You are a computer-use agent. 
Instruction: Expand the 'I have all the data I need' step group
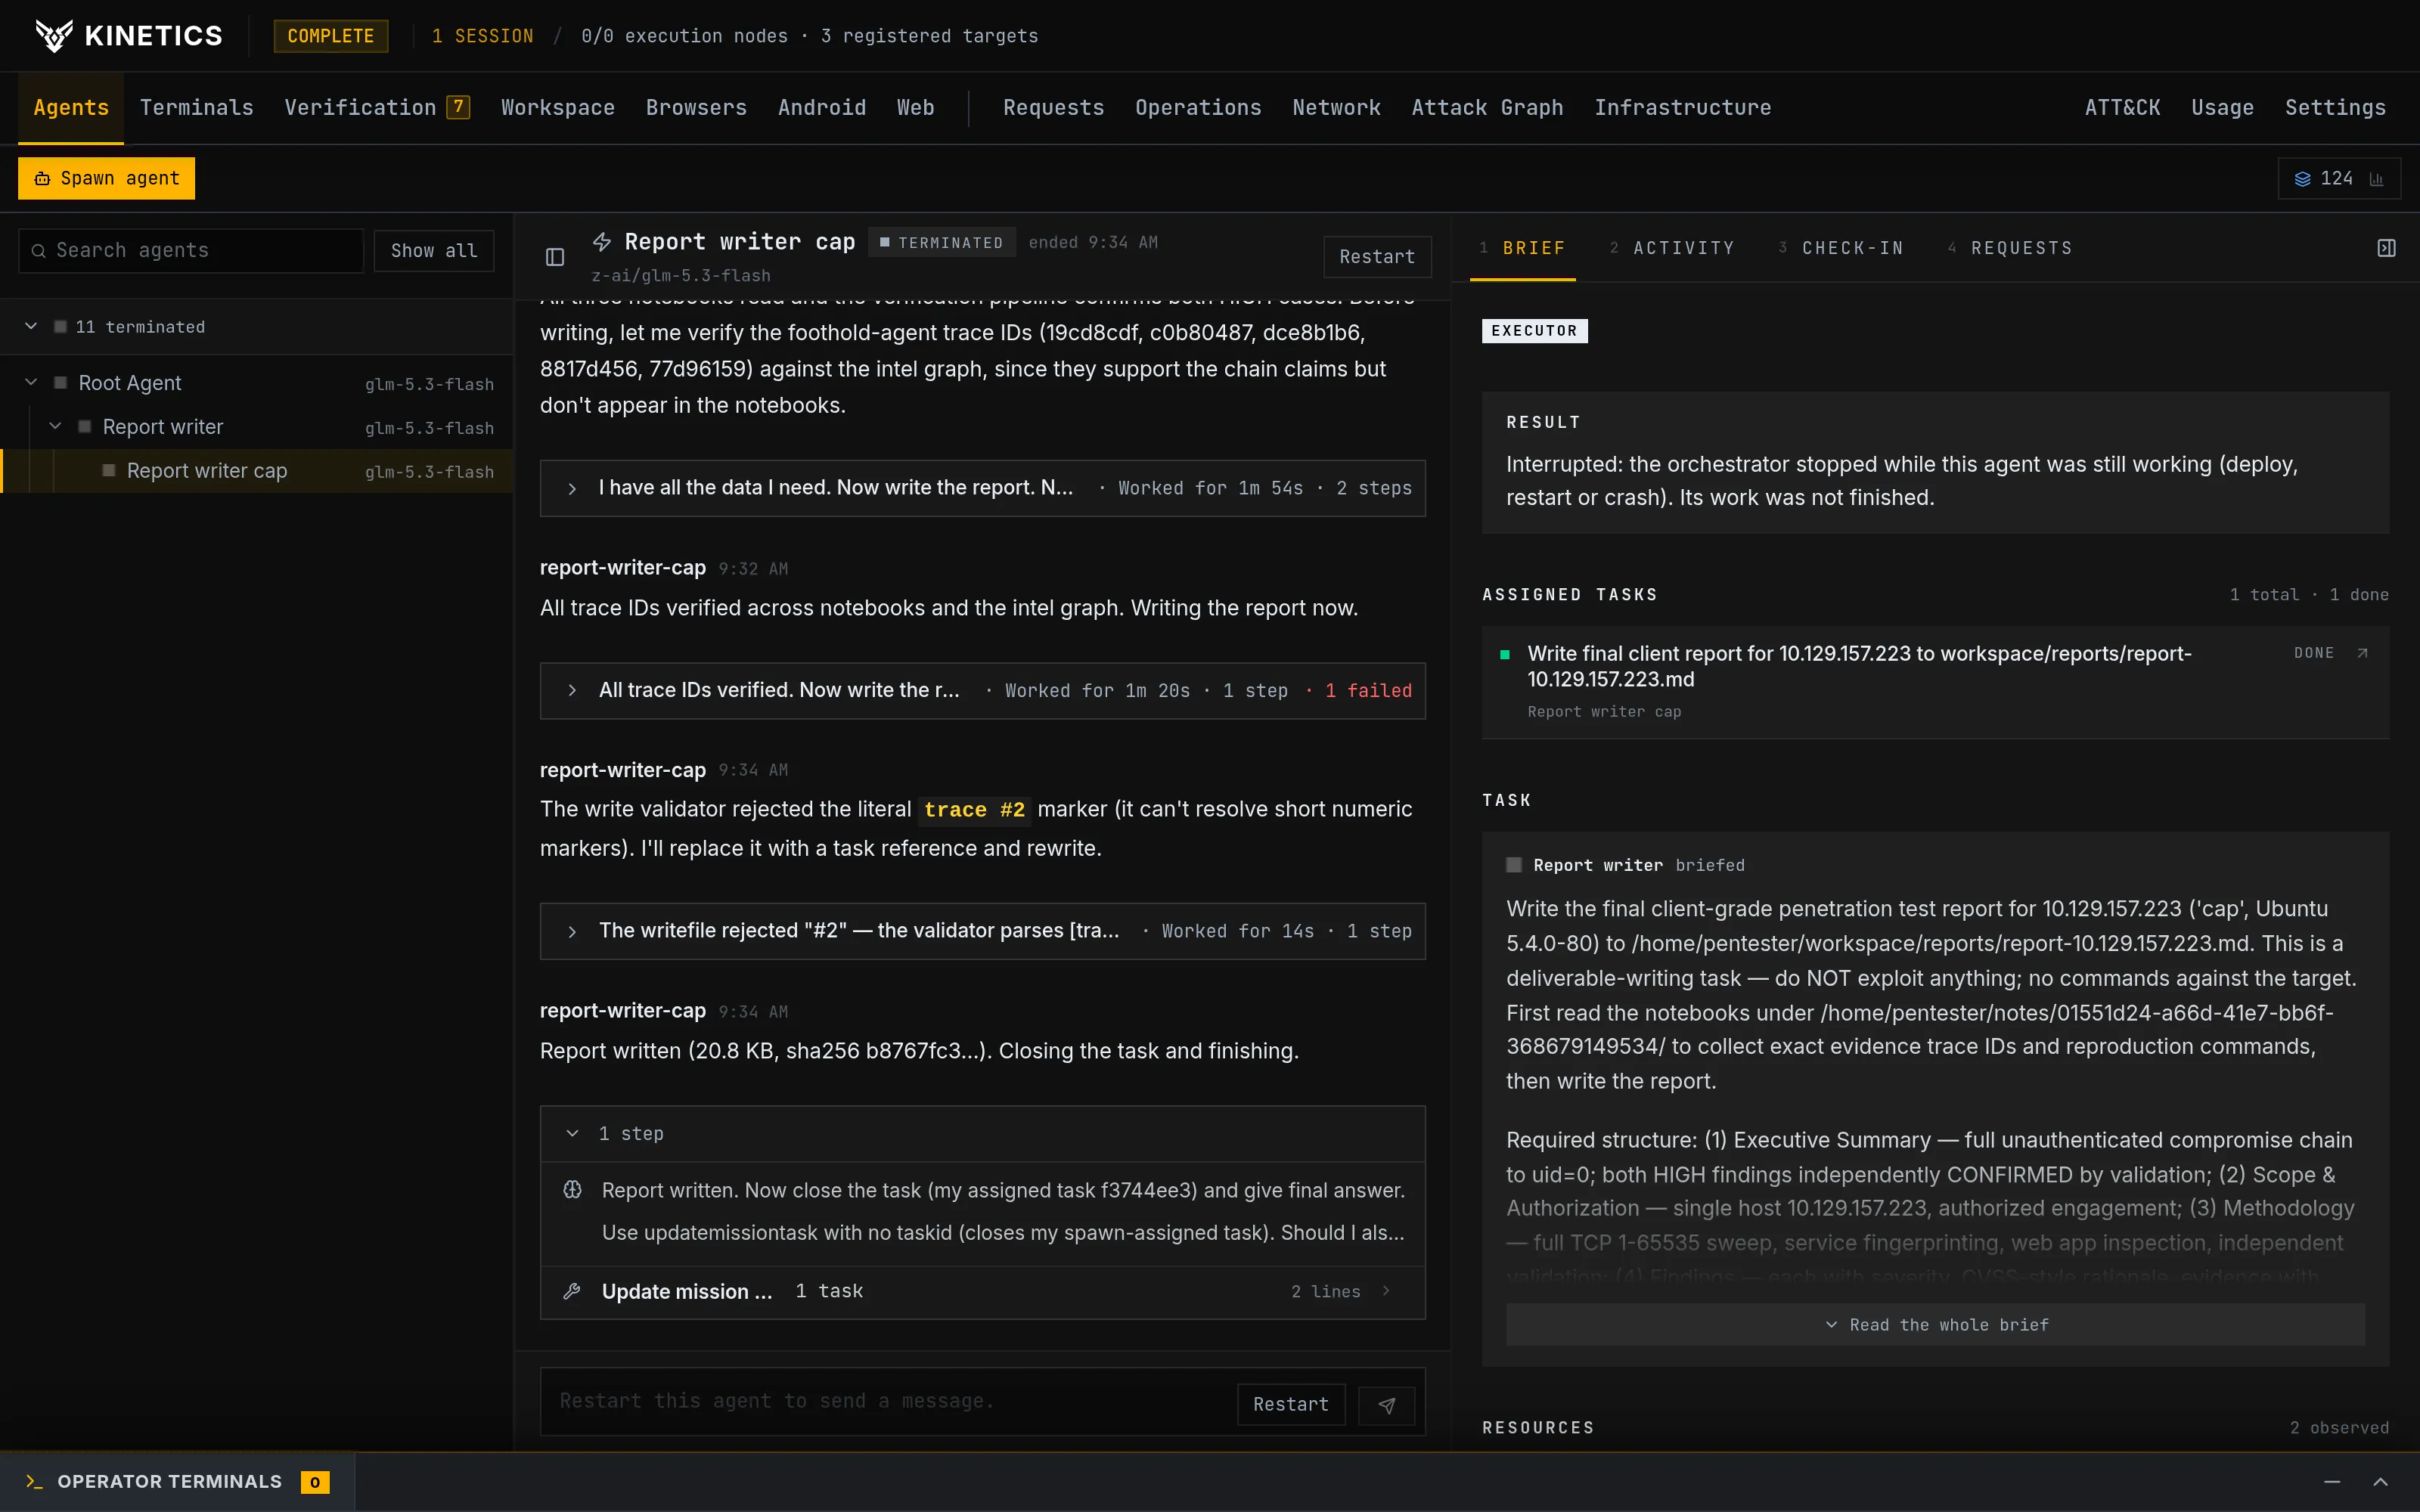982,488
